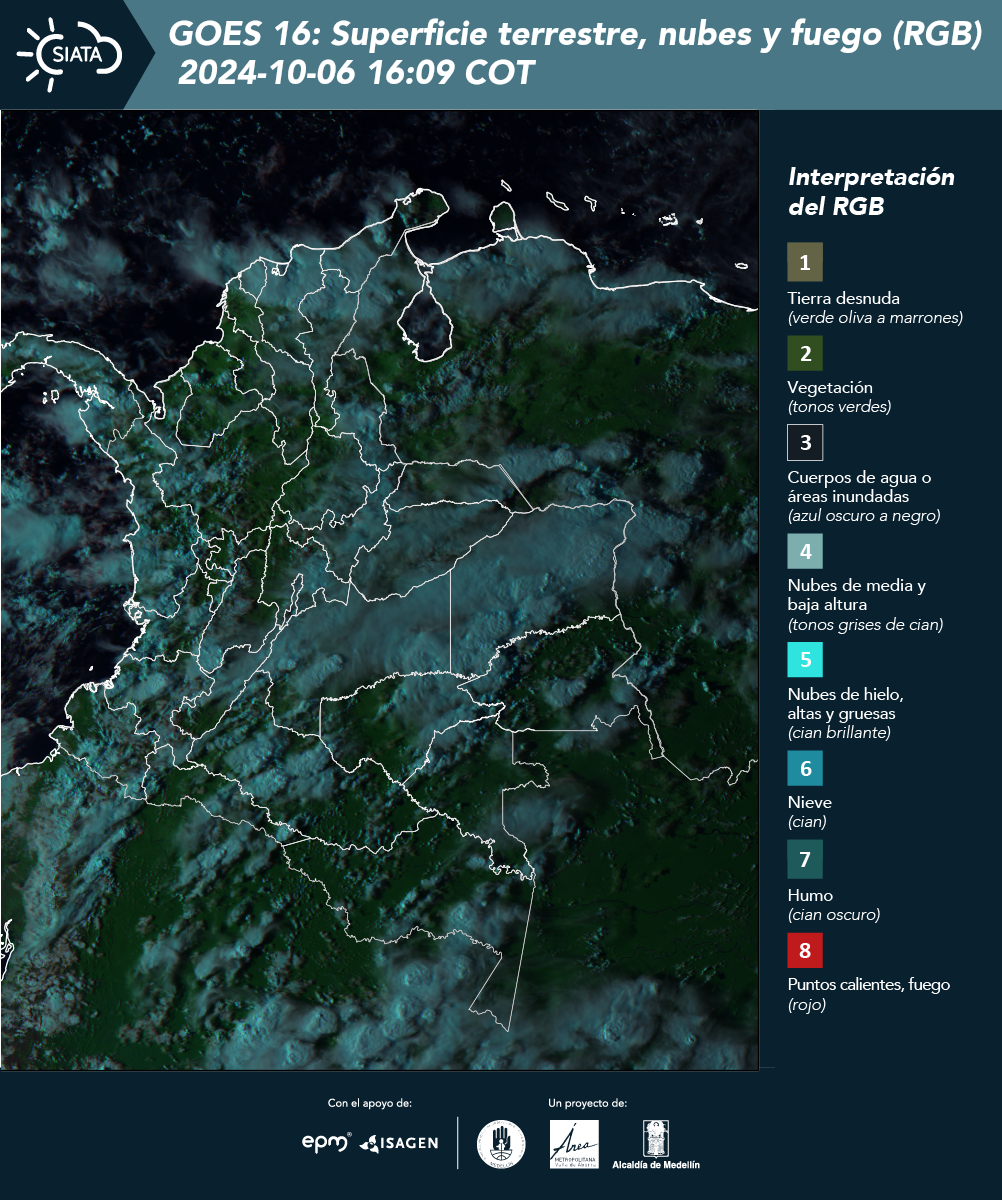Select legend swatch 2 Vegetación
This screenshot has height=1200, width=1002.
[x=805, y=353]
